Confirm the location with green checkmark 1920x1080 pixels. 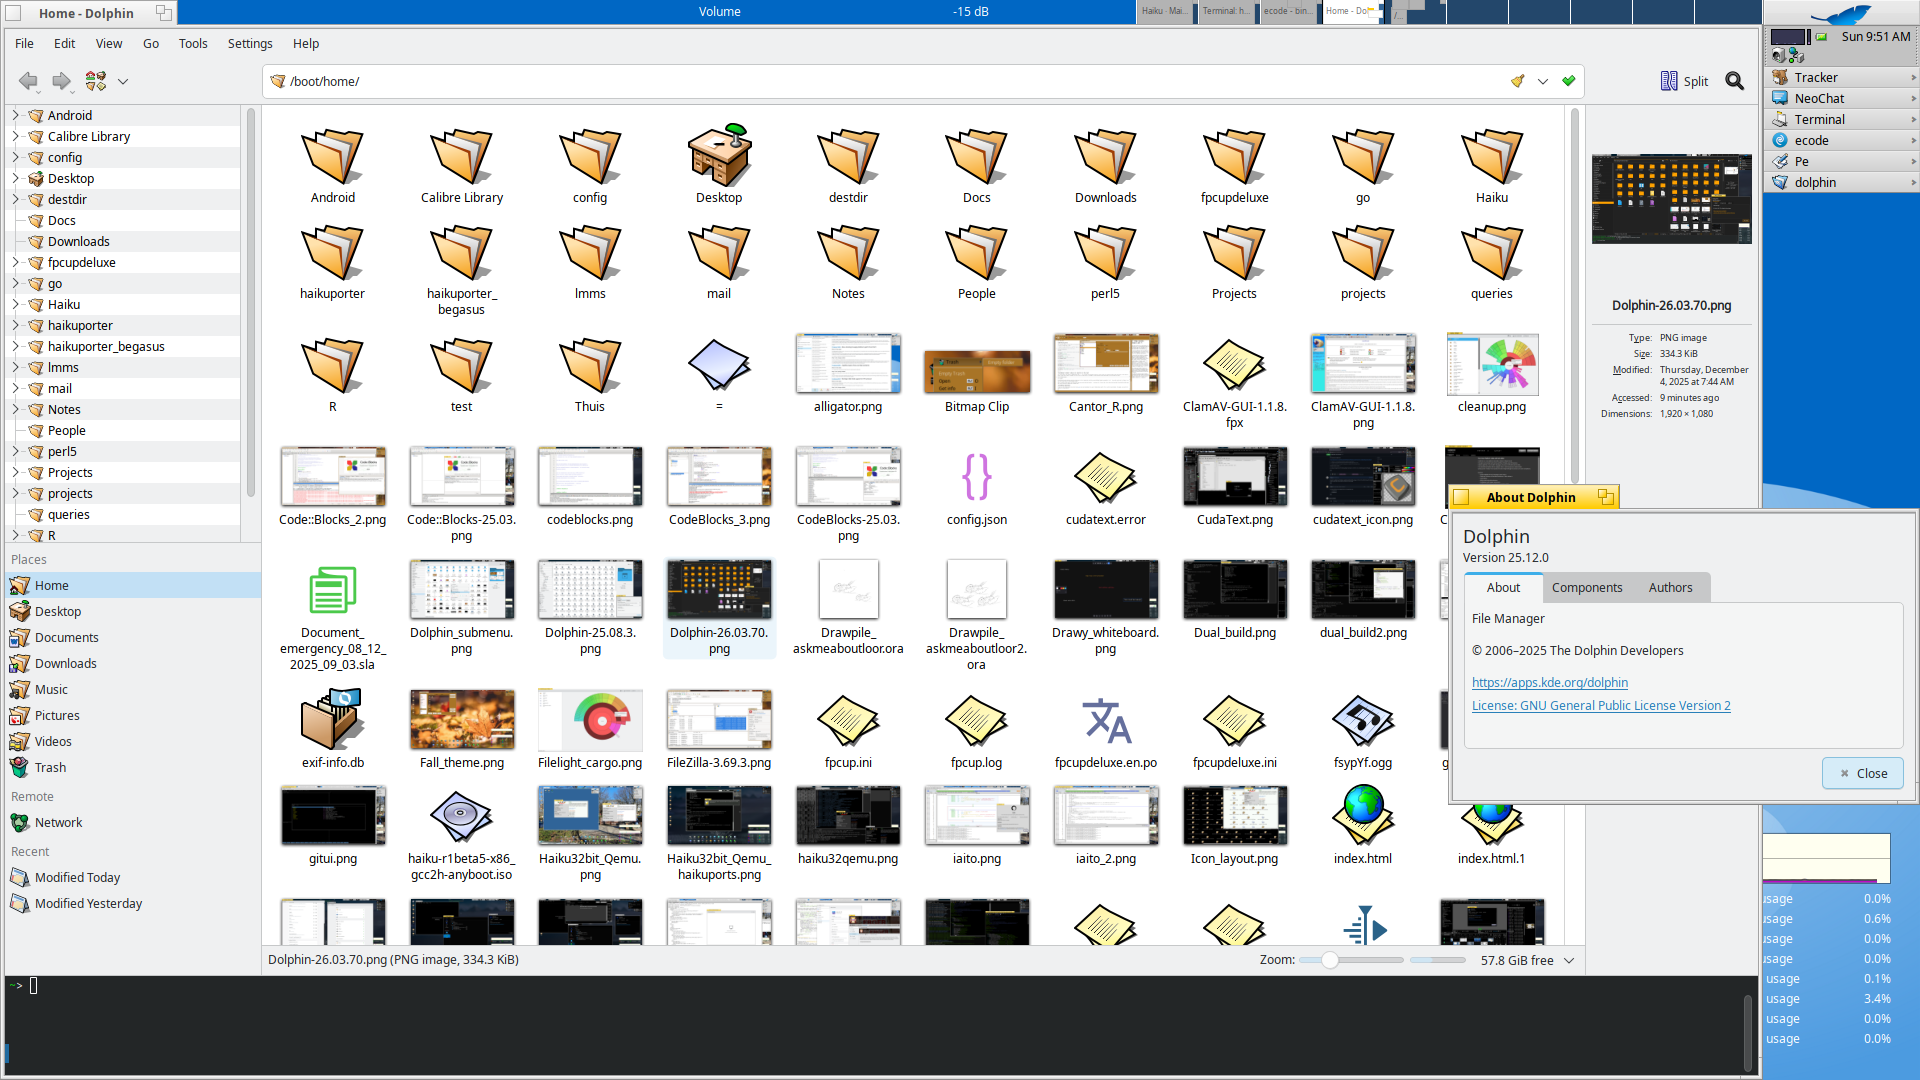click(x=1568, y=81)
